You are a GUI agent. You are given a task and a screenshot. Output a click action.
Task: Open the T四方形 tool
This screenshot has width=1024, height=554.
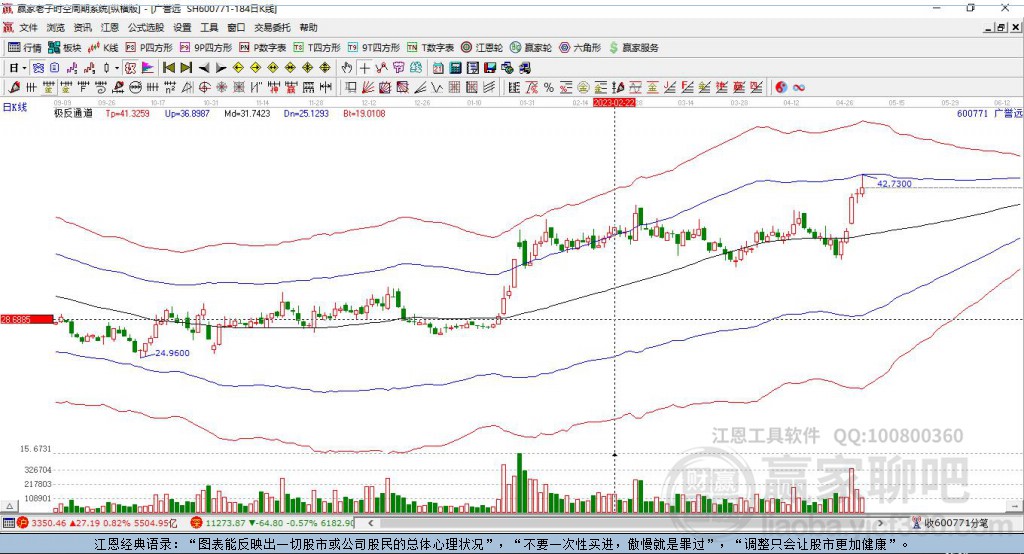coord(317,48)
